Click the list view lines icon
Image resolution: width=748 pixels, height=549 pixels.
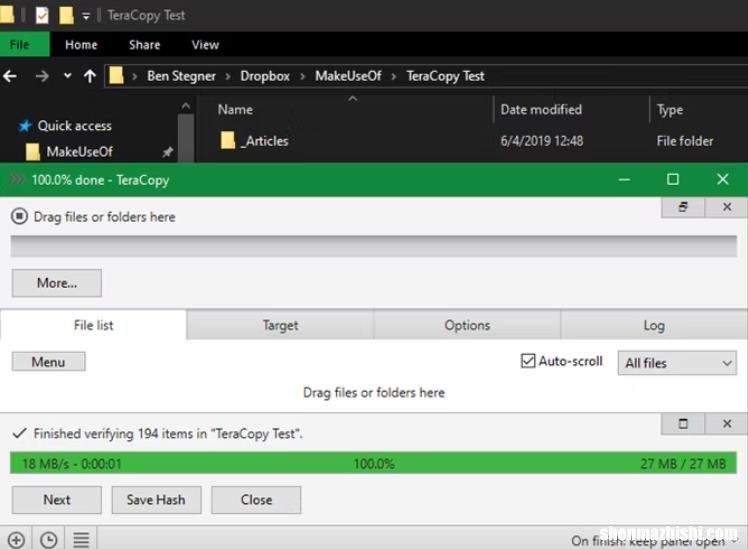[x=81, y=540]
